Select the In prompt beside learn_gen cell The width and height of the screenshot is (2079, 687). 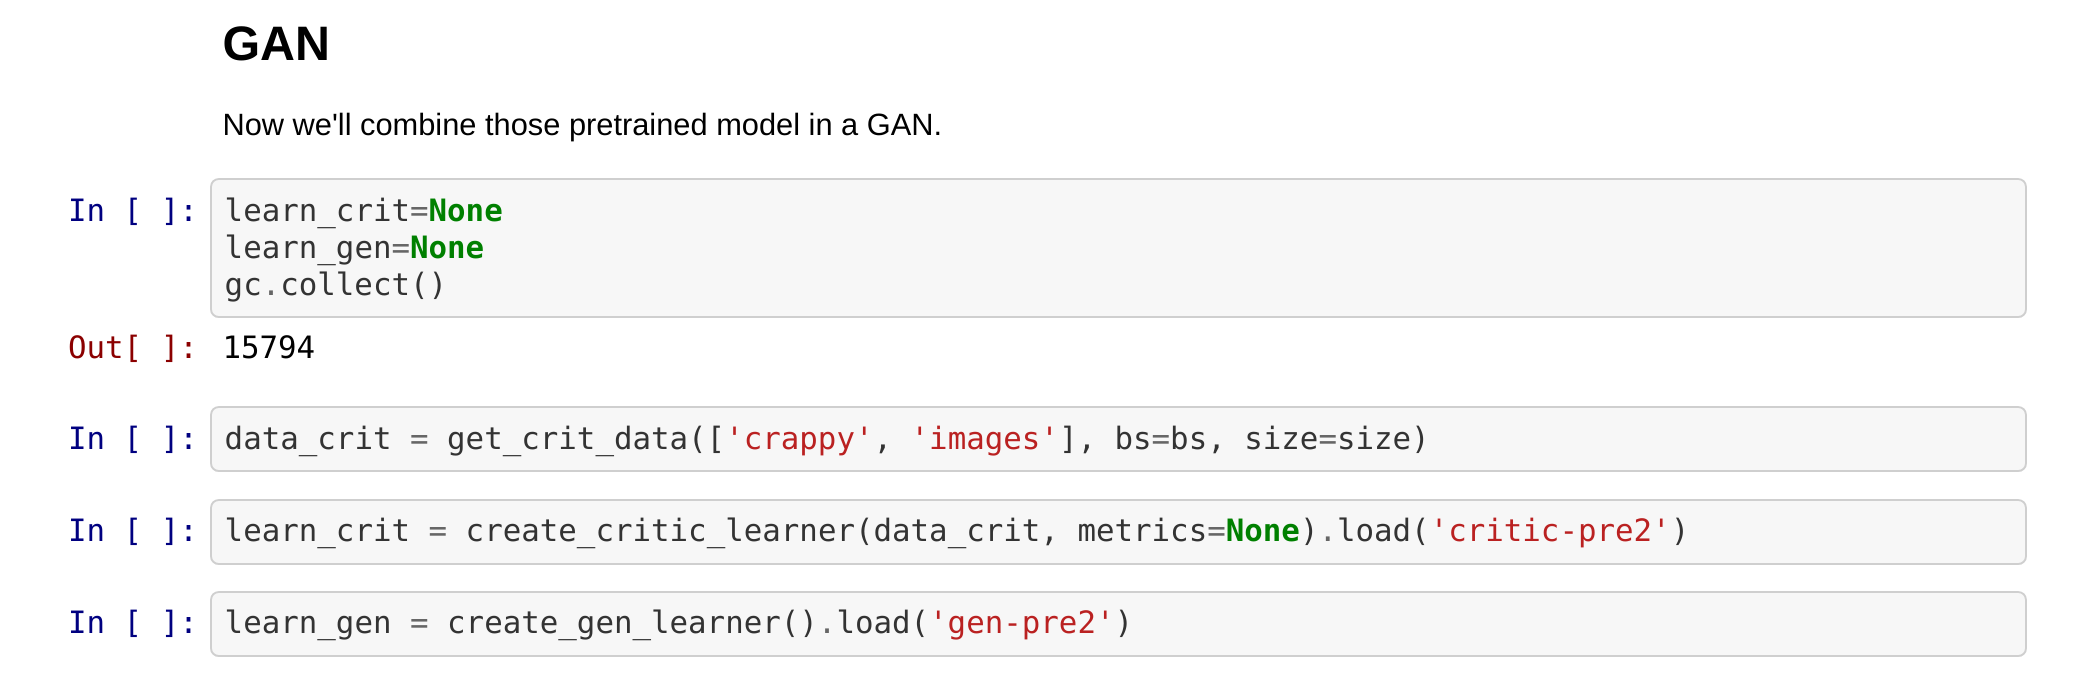click(x=132, y=623)
